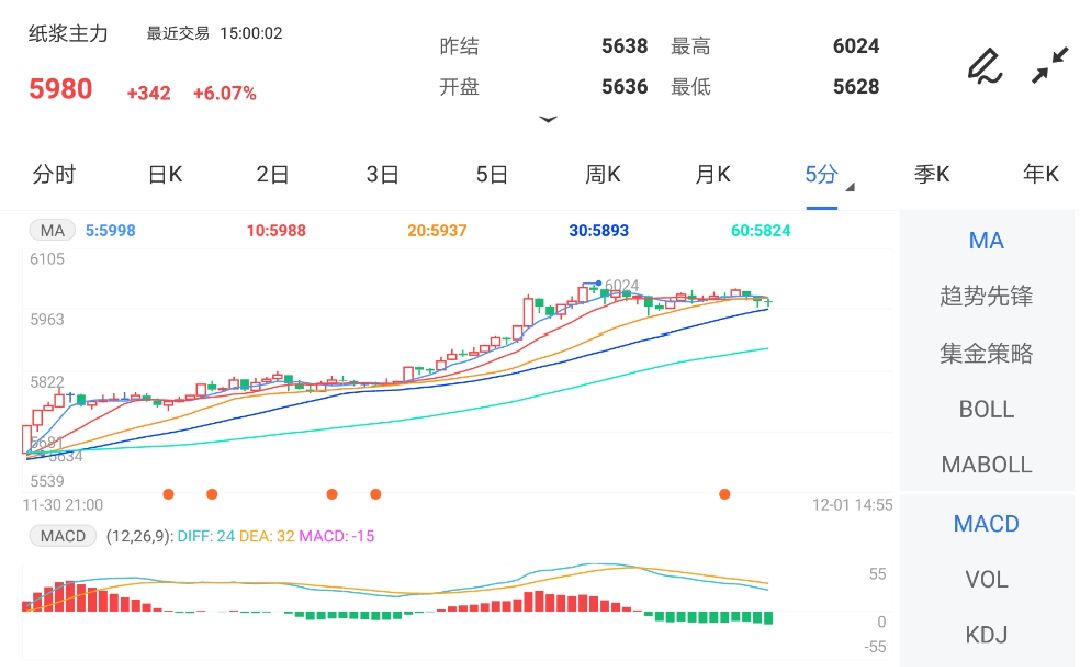
Task: Expand the quote details chevron
Action: point(548,119)
